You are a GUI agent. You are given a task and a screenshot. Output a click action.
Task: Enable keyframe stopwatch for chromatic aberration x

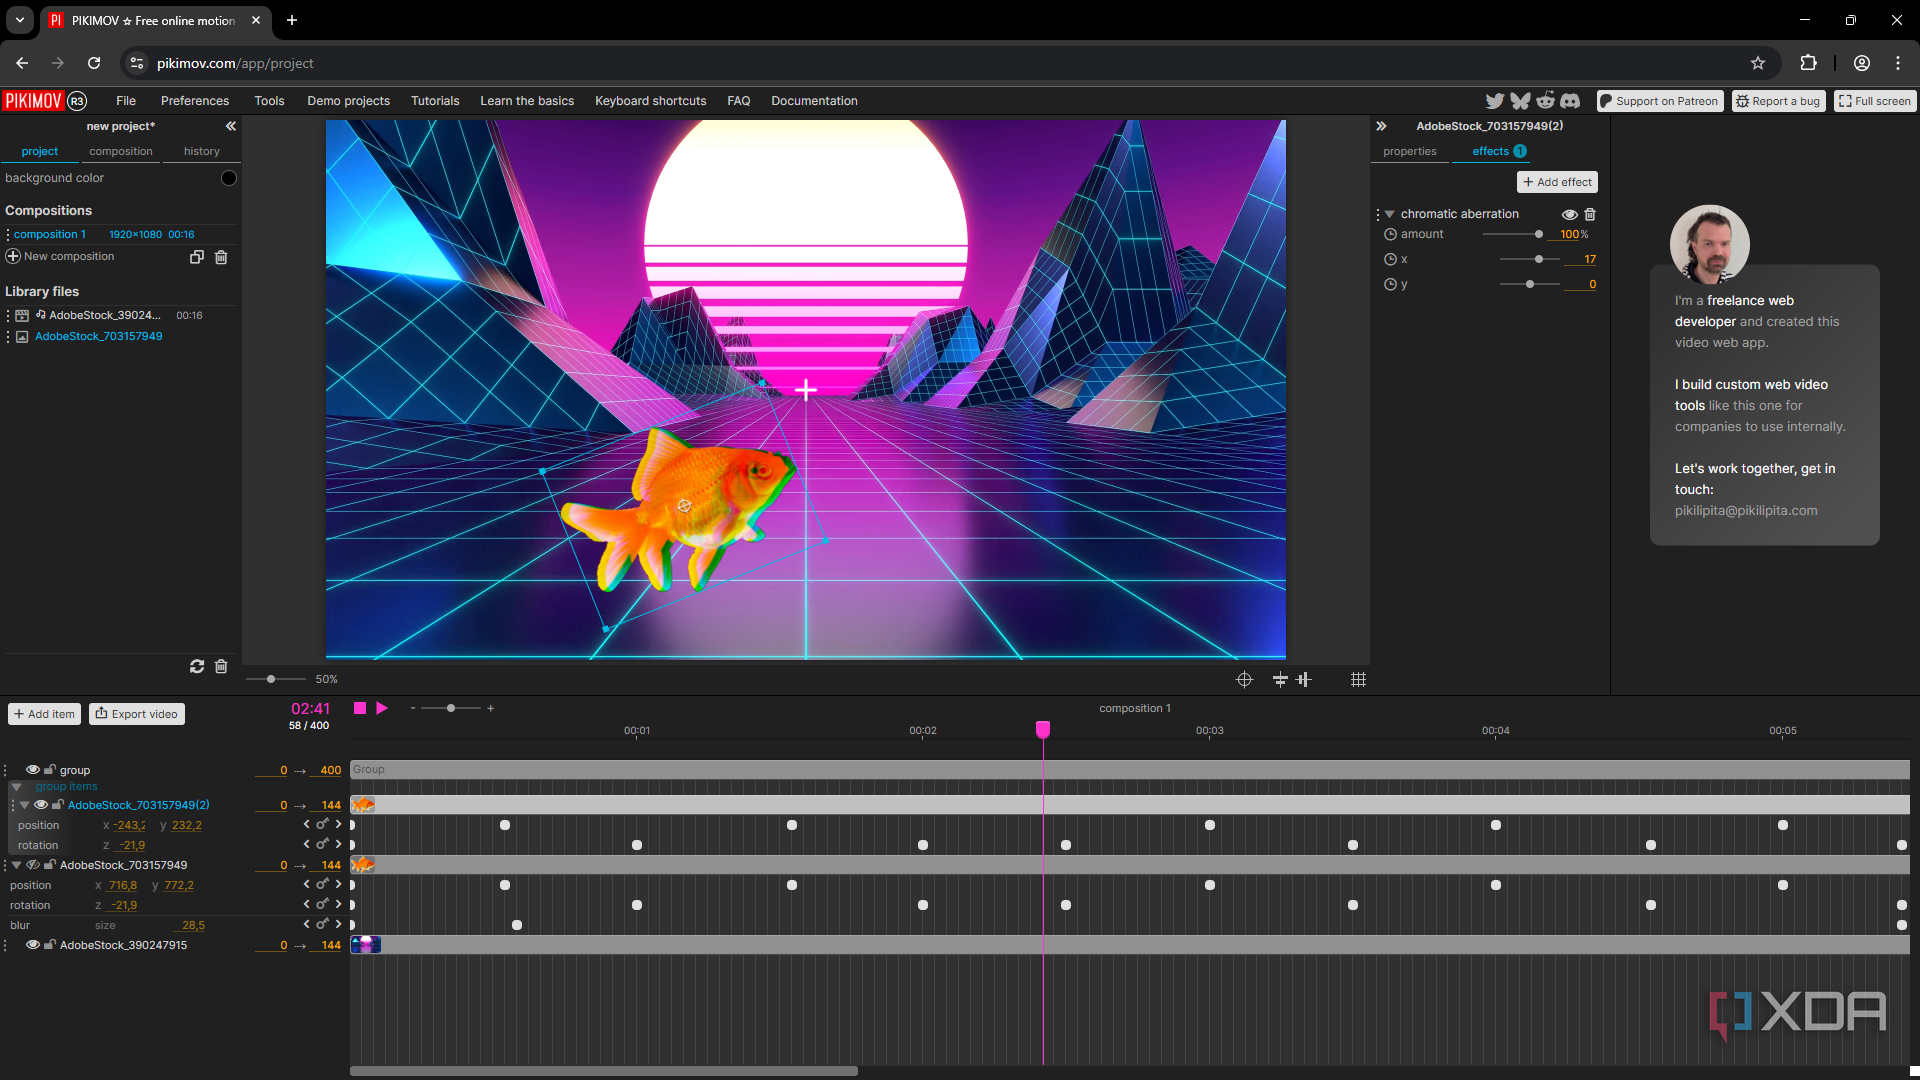coord(1390,259)
